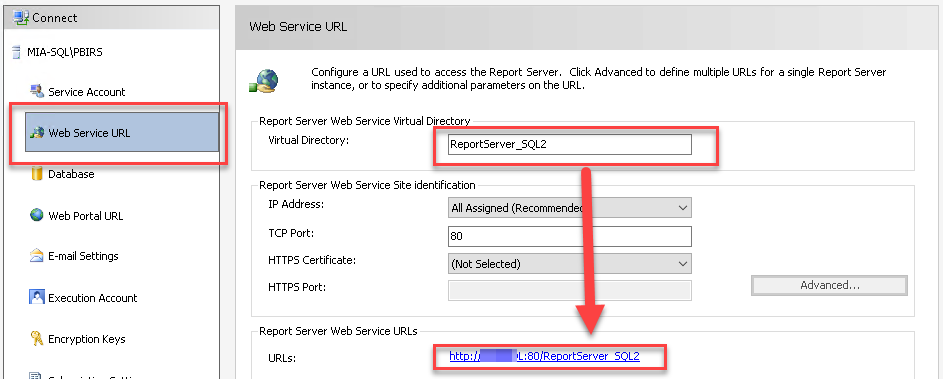Click the Connect button label

[x=55, y=18]
